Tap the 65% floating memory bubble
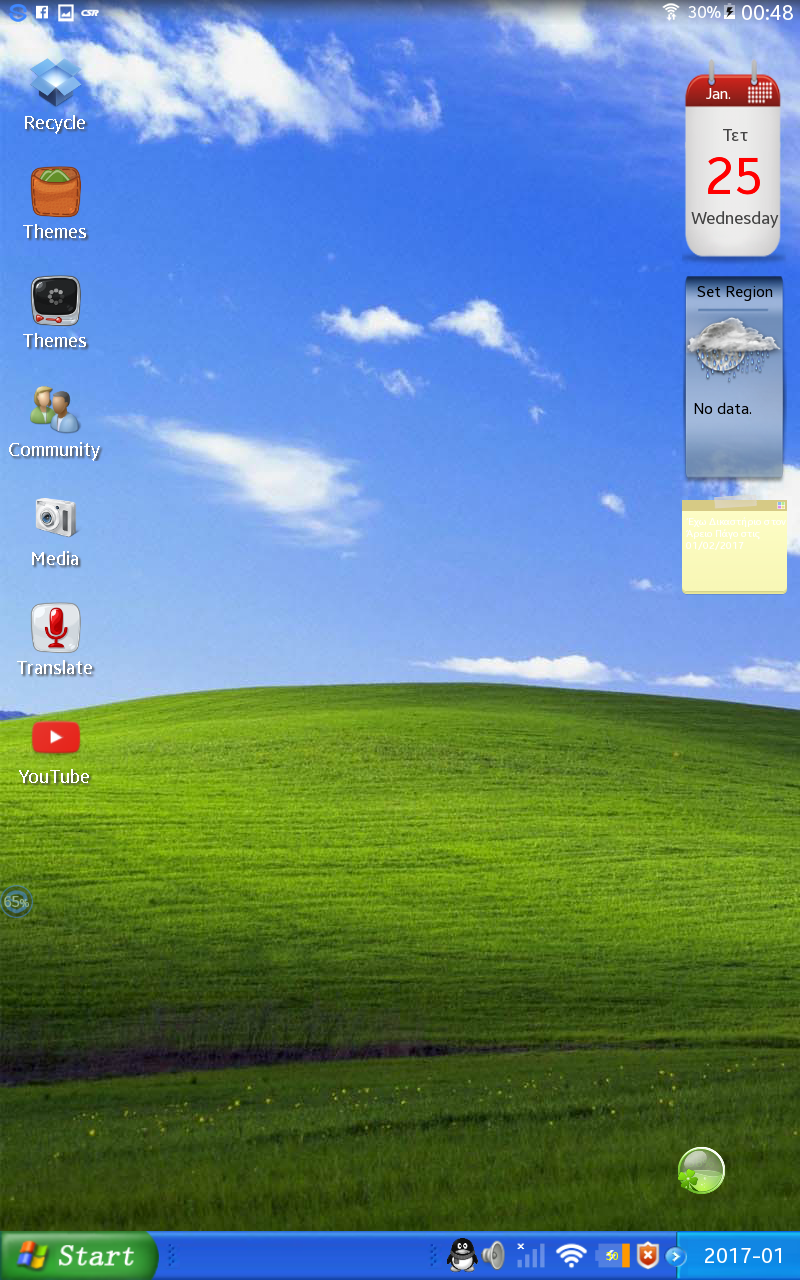Image resolution: width=800 pixels, height=1280 pixels. point(16,902)
